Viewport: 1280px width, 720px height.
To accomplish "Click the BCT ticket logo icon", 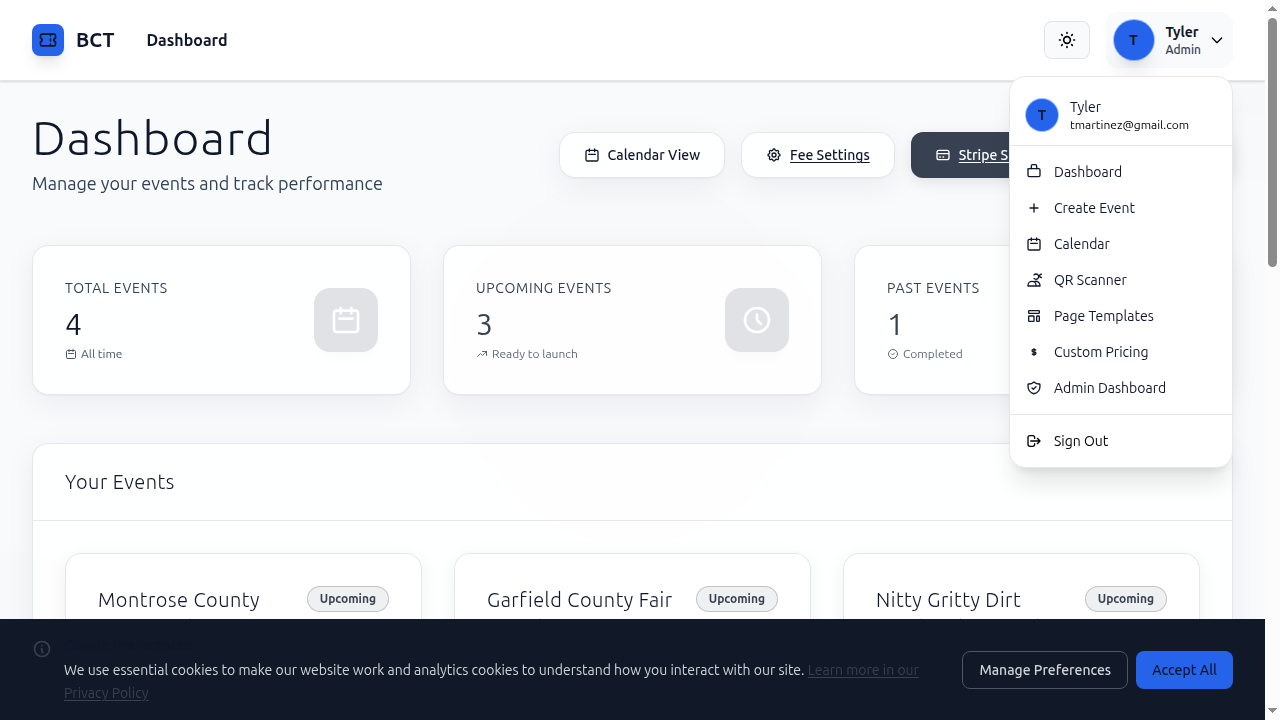I will click(x=48, y=40).
